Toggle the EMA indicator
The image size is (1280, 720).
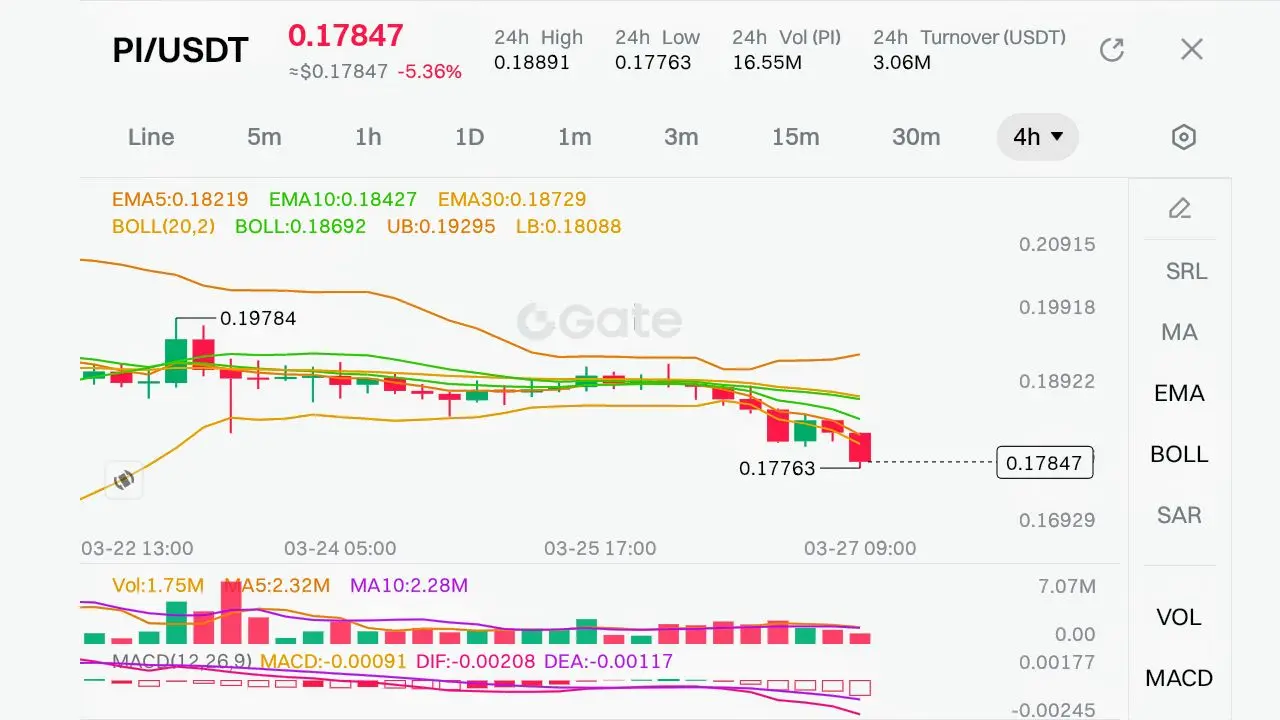(1179, 393)
